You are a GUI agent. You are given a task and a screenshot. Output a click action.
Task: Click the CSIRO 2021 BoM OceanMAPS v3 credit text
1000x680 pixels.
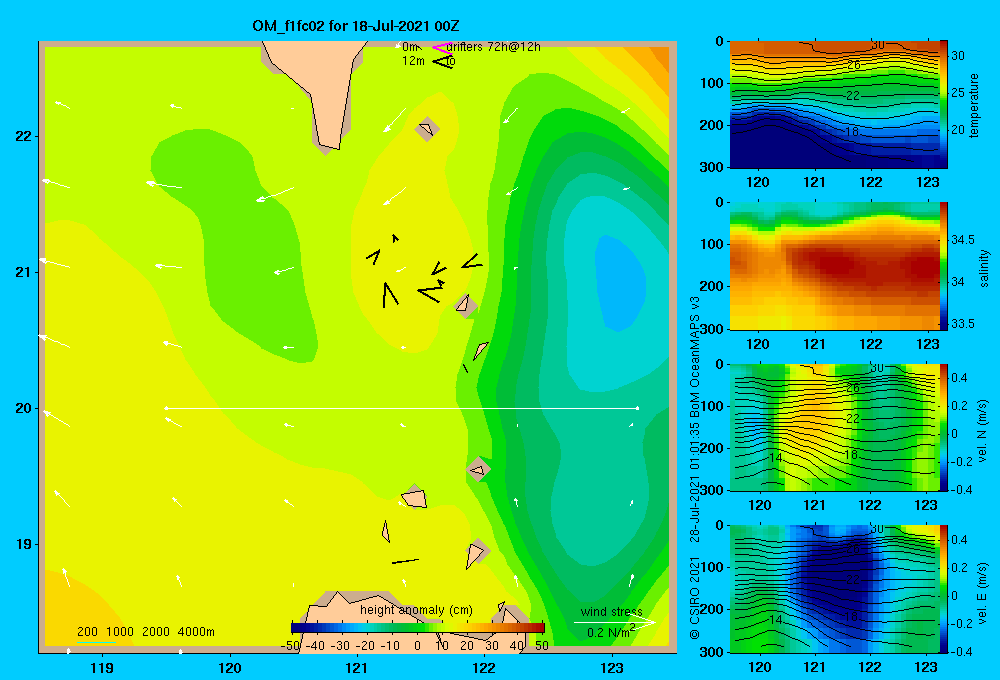click(695, 467)
